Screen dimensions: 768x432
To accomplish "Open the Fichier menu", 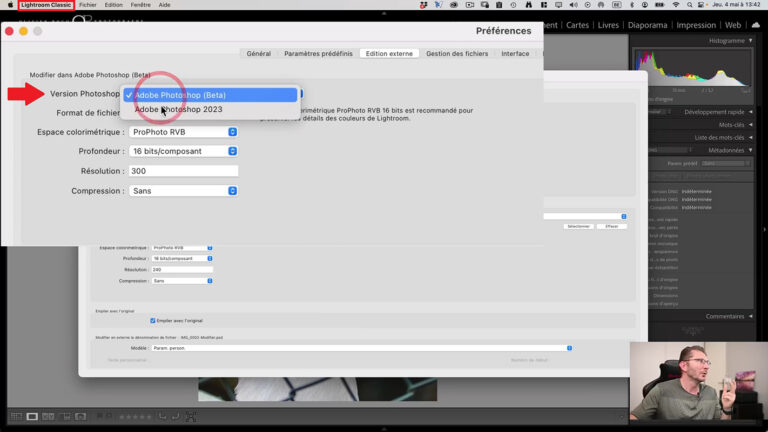I will pos(88,5).
